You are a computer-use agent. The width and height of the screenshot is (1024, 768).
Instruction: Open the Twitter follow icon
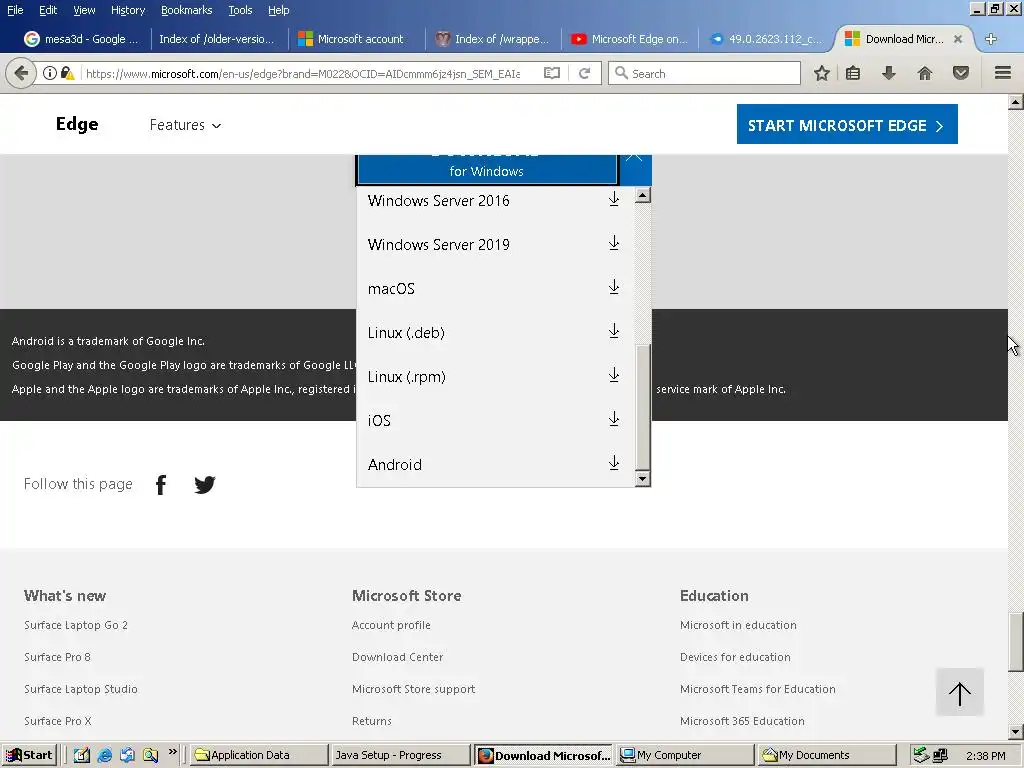(x=204, y=485)
